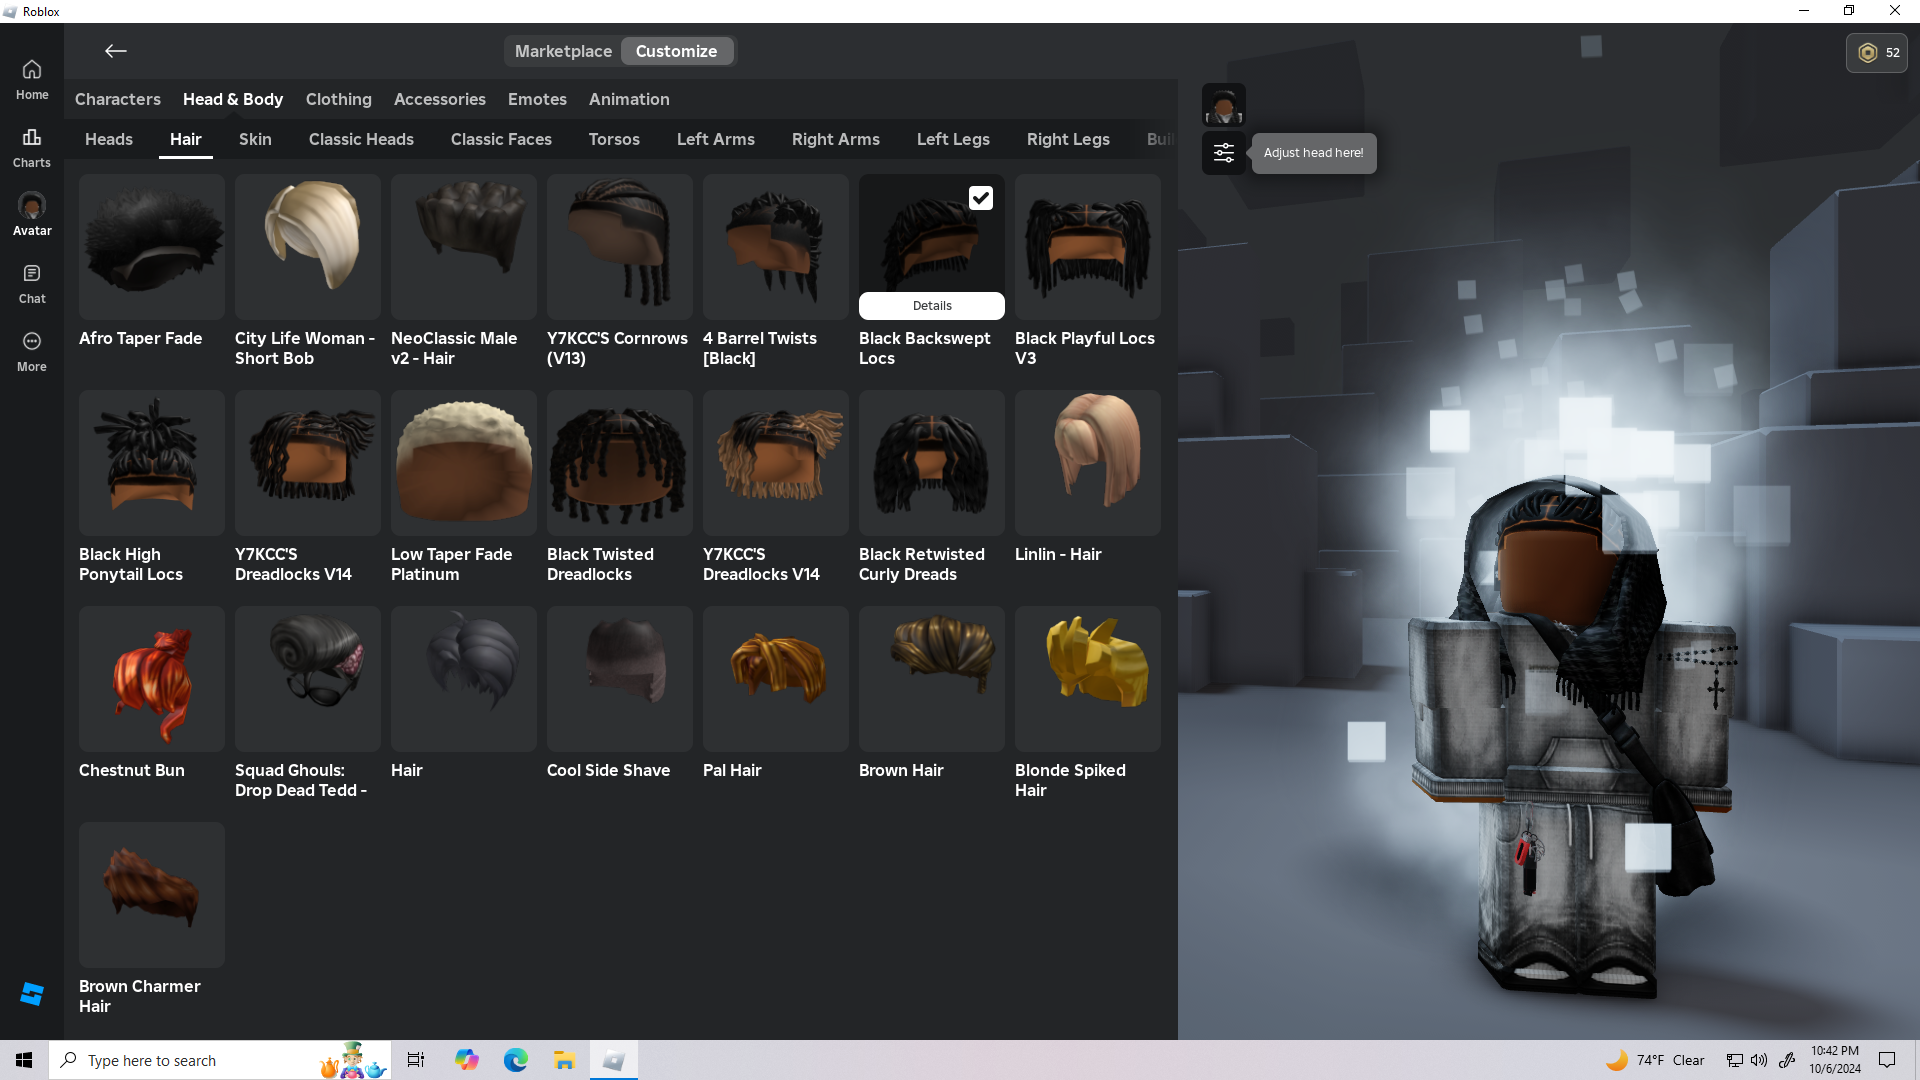Select the Customize toggle option
This screenshot has height=1080, width=1920.
point(676,51)
